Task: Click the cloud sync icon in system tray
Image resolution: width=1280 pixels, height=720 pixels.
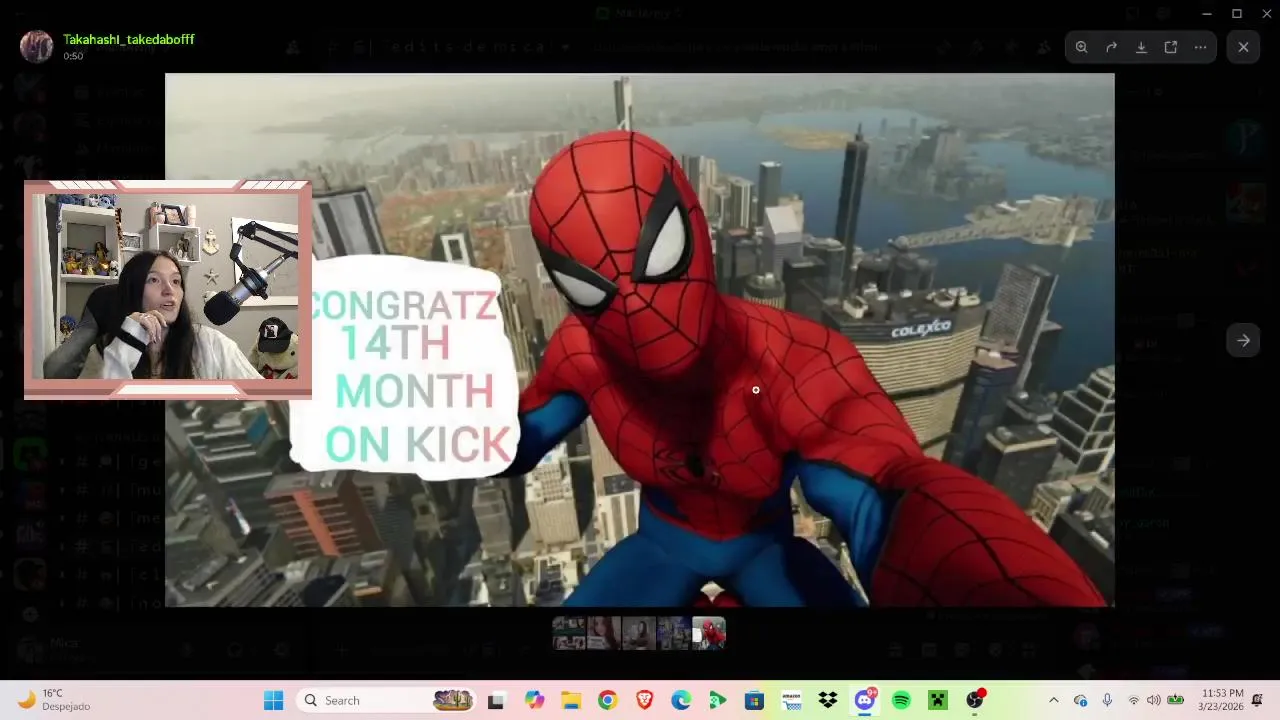Action: [1080, 700]
